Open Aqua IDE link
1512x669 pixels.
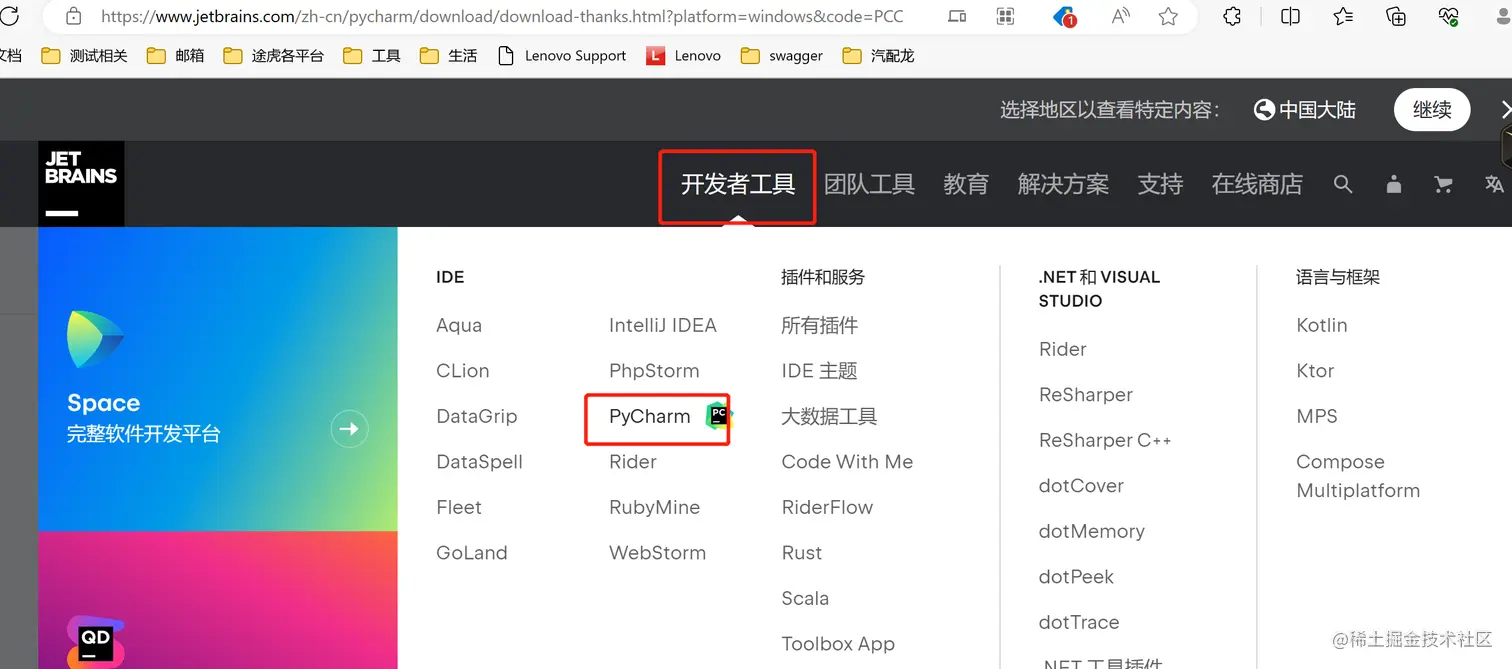point(459,325)
